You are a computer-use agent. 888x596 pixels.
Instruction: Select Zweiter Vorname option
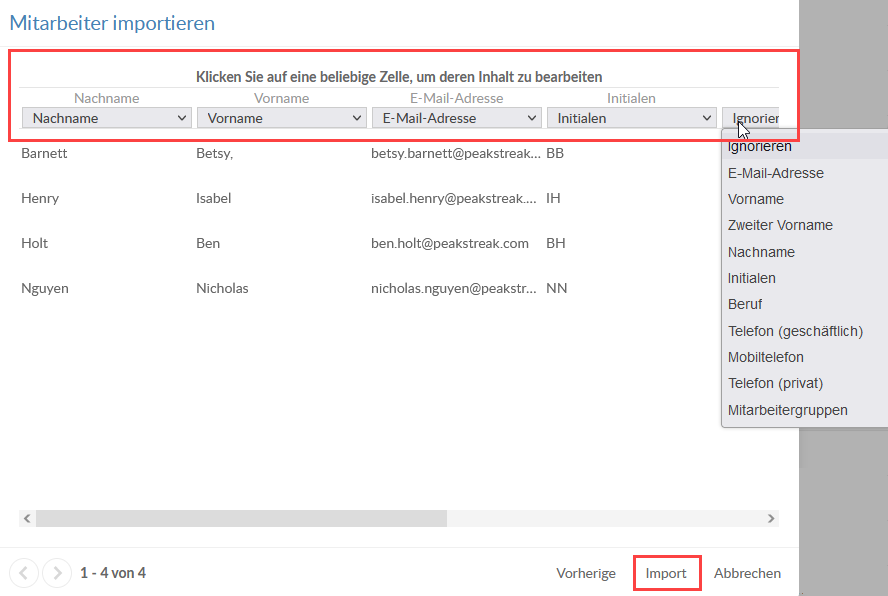[780, 225]
